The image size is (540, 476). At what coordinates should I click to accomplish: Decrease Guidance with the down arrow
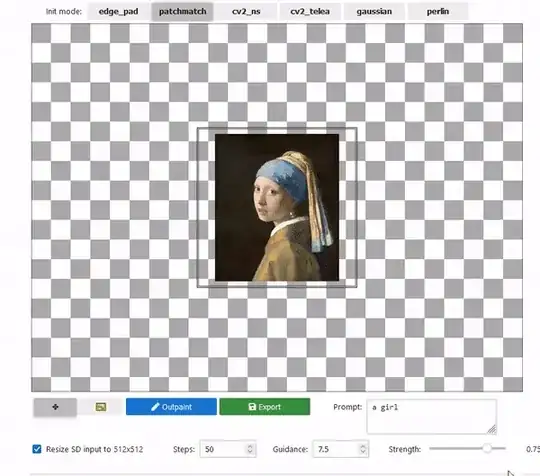363,452
